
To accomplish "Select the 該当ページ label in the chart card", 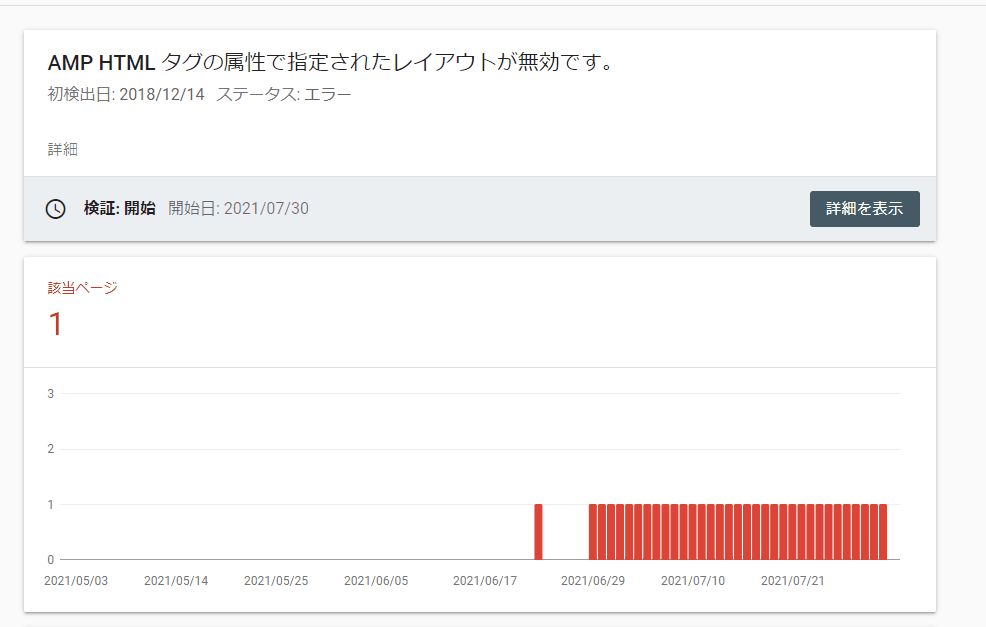I will pos(82,288).
